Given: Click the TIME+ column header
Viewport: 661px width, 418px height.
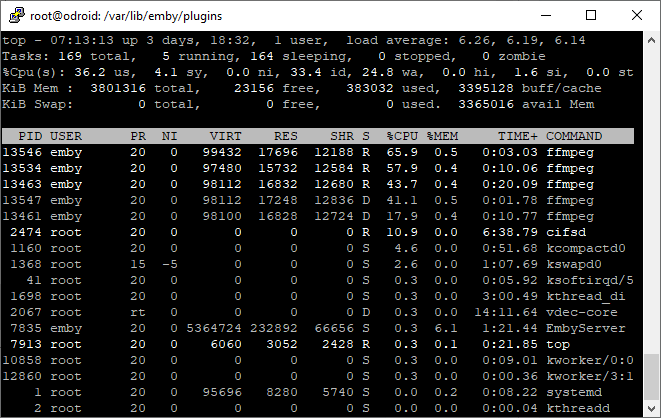Looking at the screenshot, I should (518, 136).
